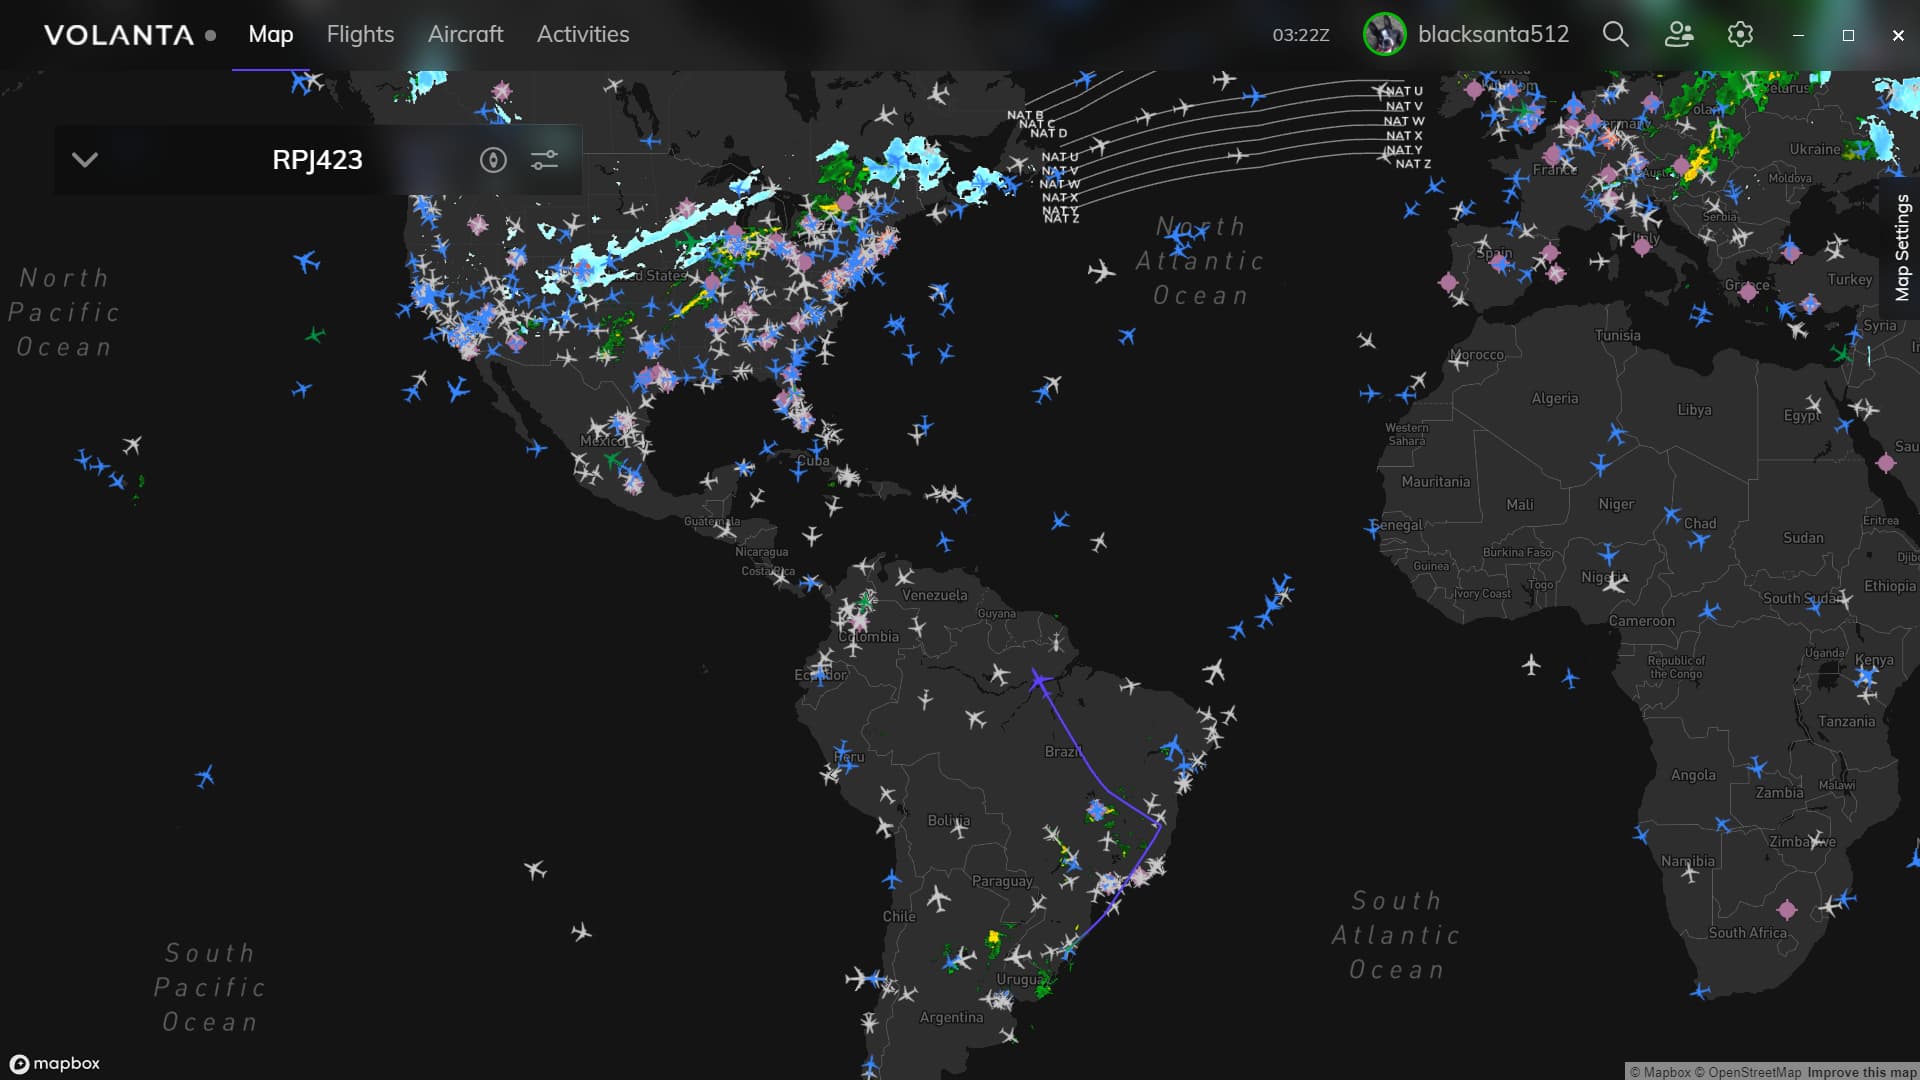1920x1080 pixels.
Task: Open the search icon in the top bar
Action: (1615, 34)
